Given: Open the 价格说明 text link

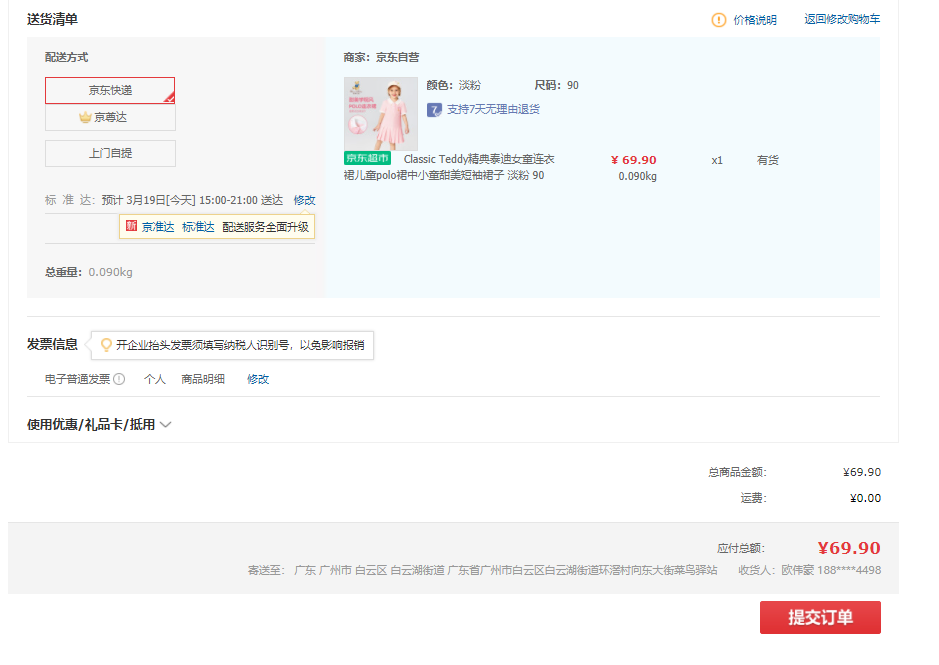Looking at the screenshot, I should click(x=754, y=20).
